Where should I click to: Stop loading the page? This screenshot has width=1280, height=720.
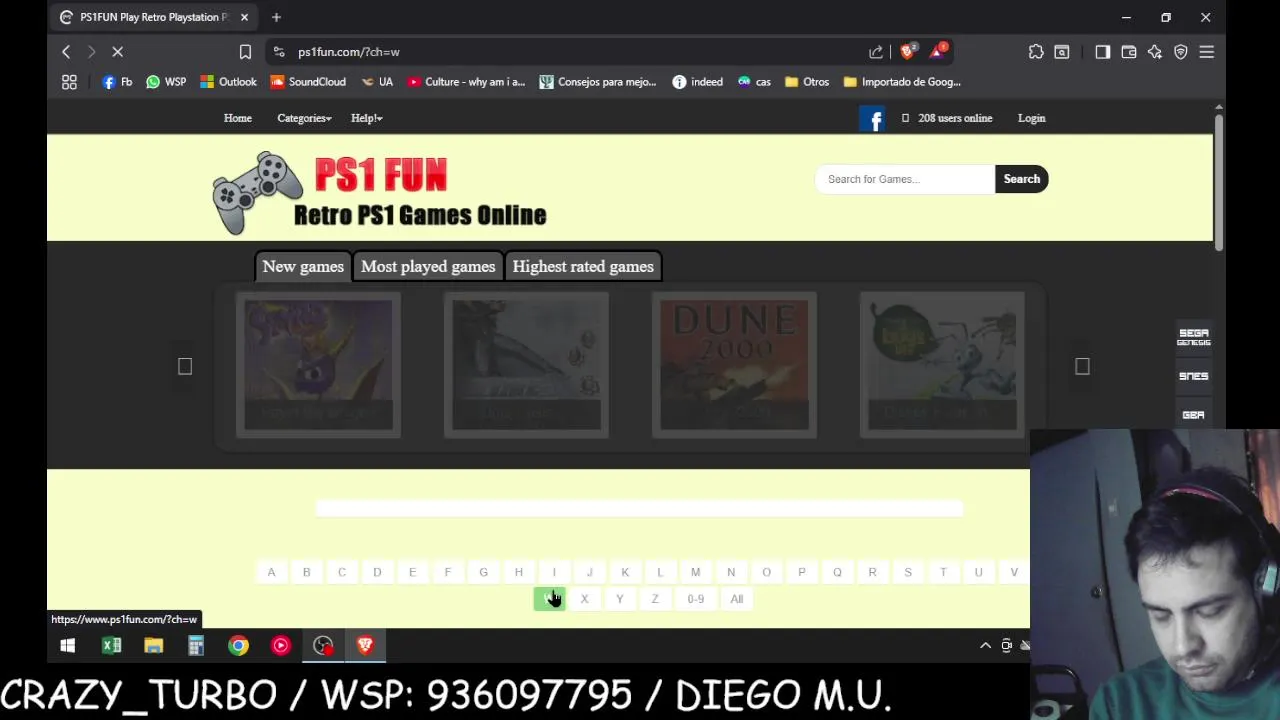point(117,52)
